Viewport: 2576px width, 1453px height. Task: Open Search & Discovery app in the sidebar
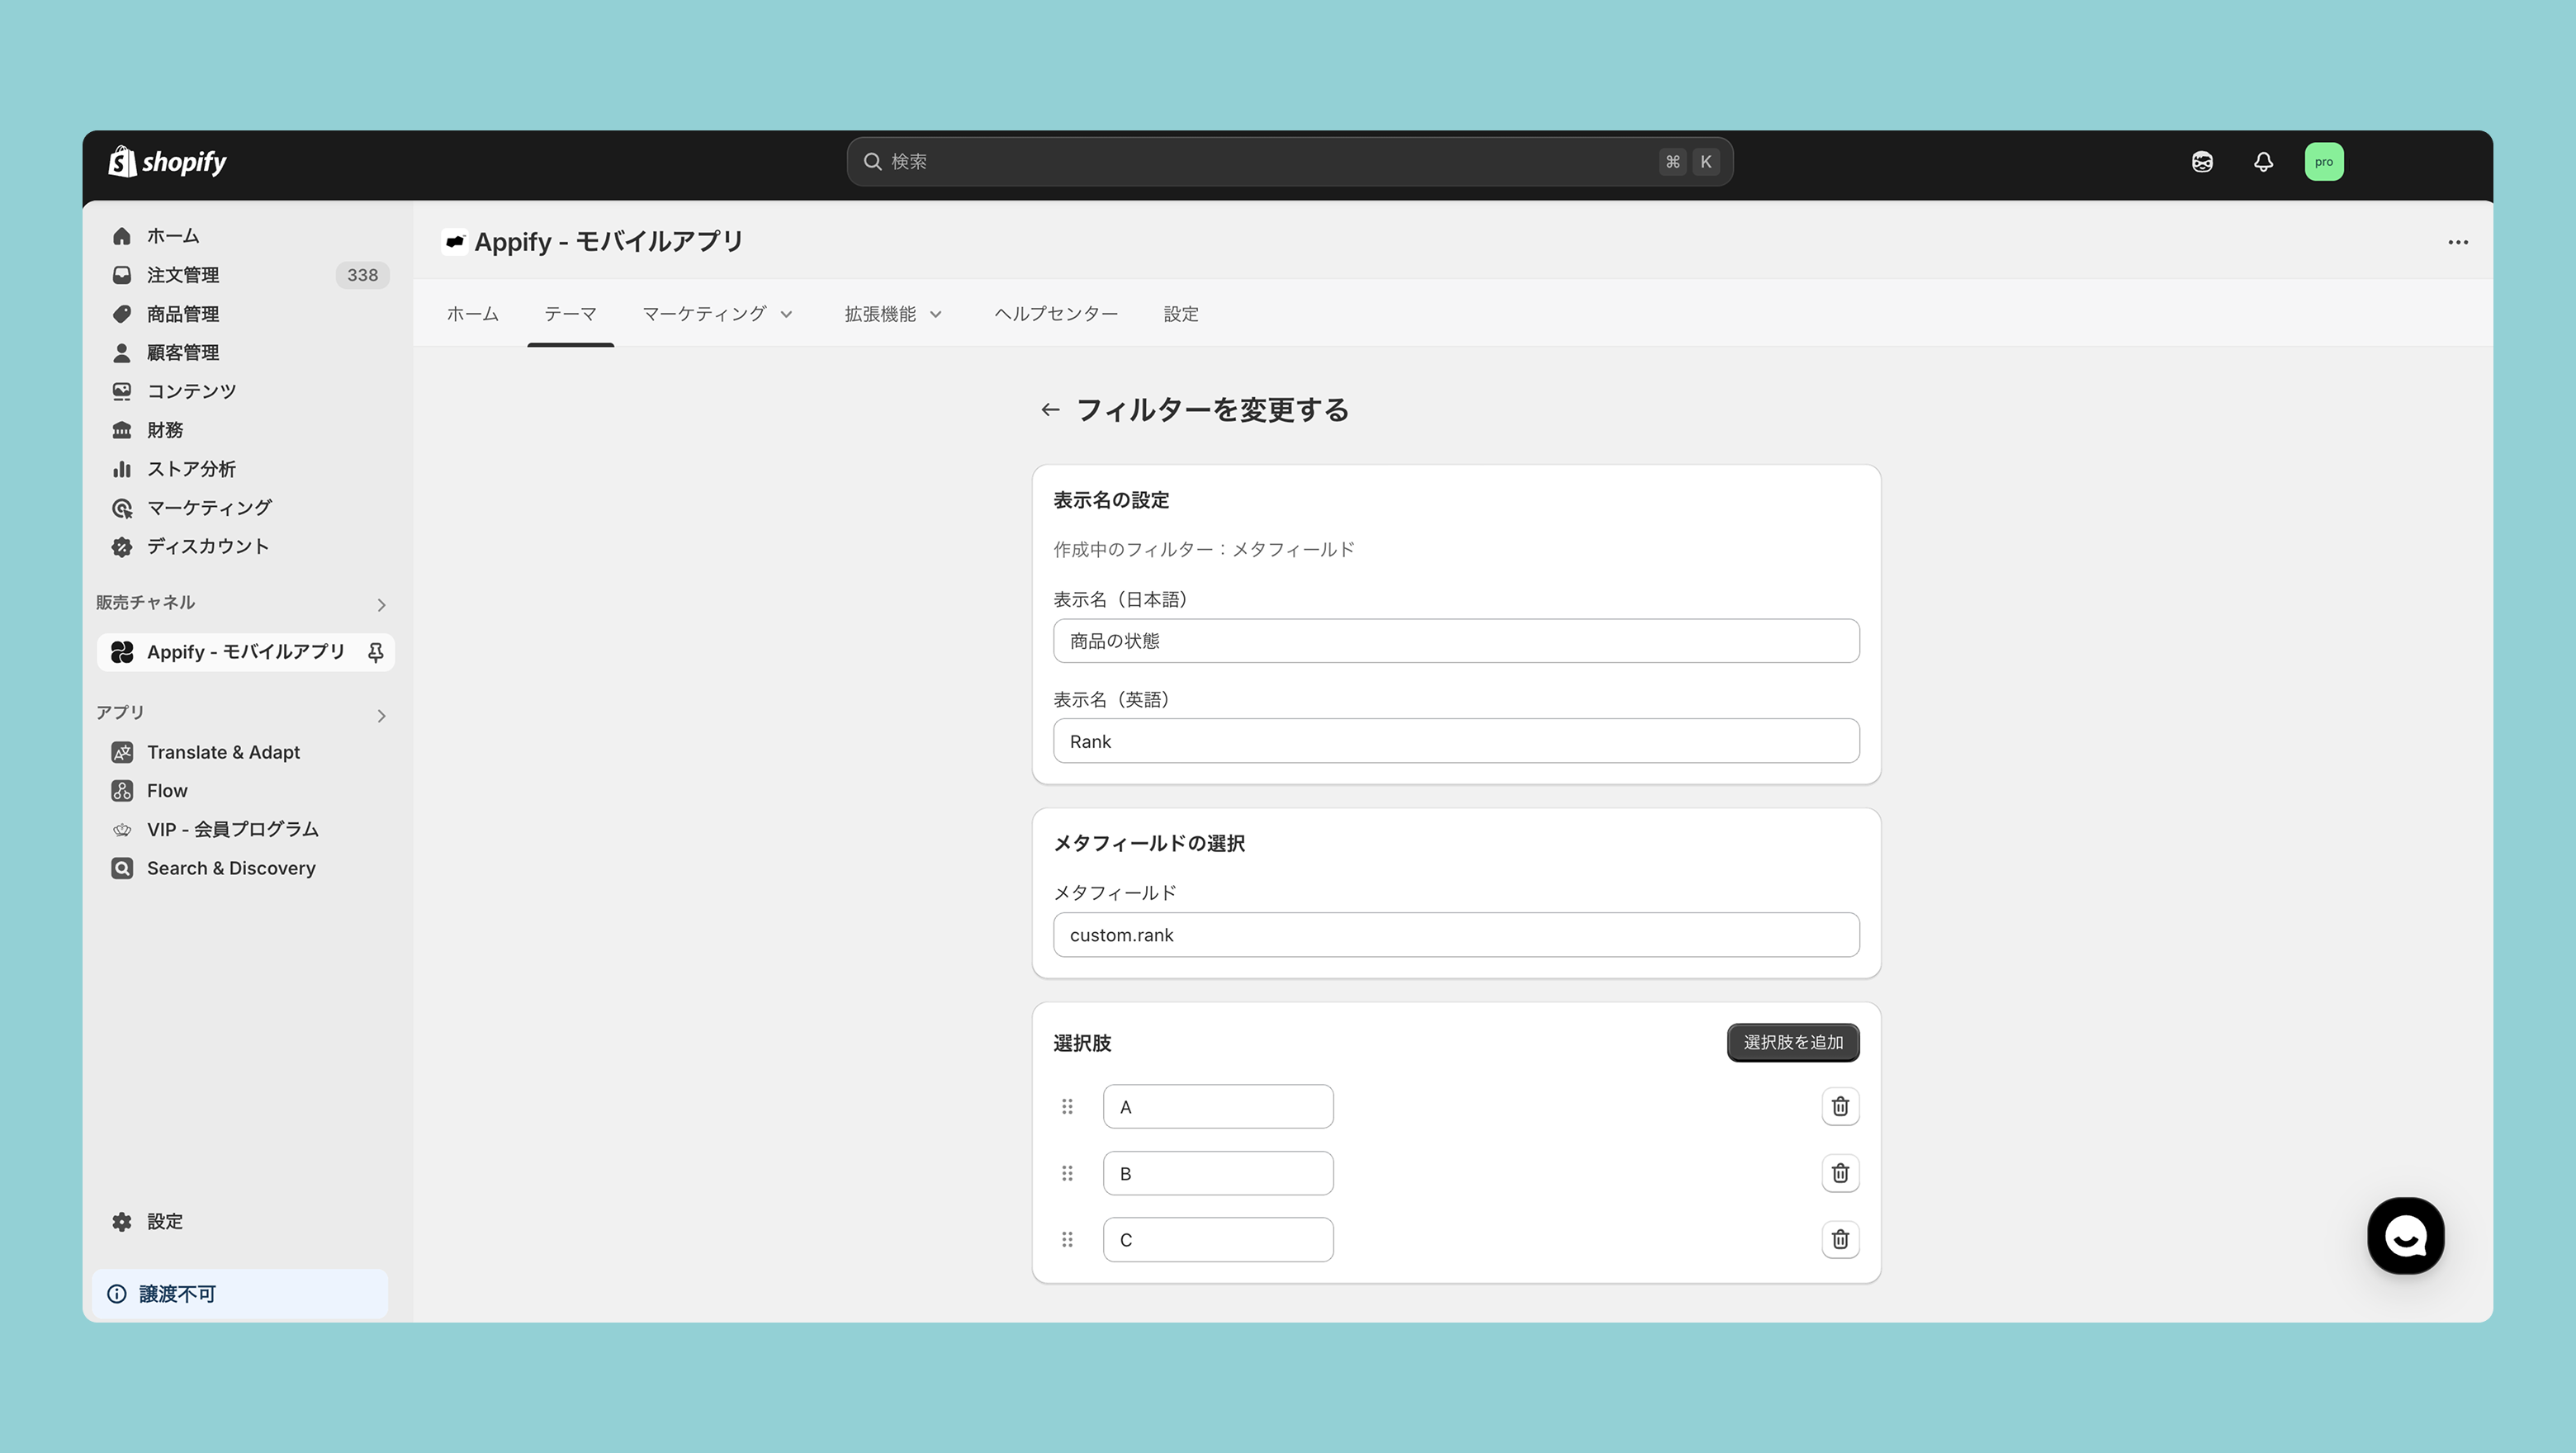(x=231, y=868)
